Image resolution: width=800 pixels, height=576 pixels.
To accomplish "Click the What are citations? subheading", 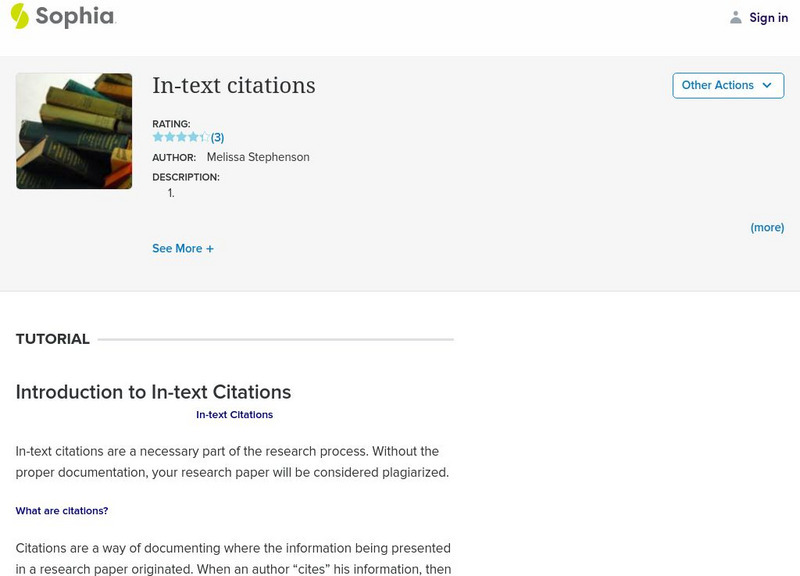I will pos(62,510).
